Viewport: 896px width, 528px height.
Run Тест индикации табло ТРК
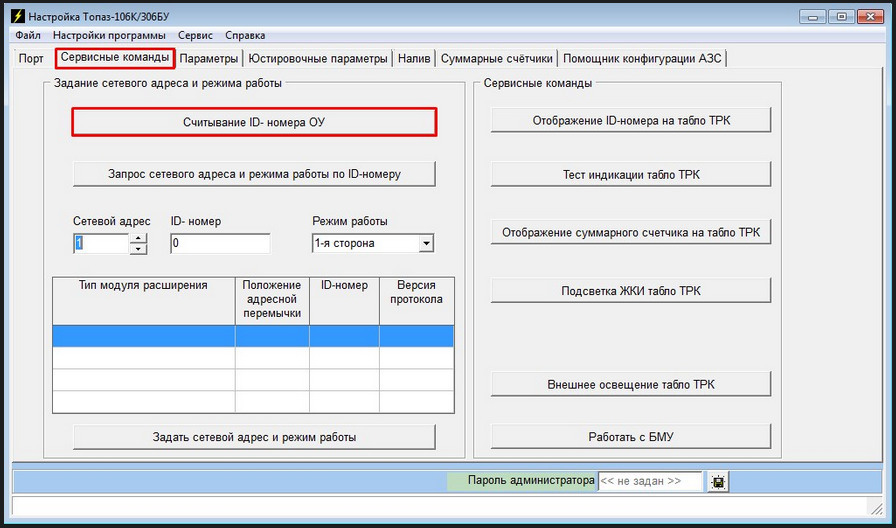click(x=631, y=174)
